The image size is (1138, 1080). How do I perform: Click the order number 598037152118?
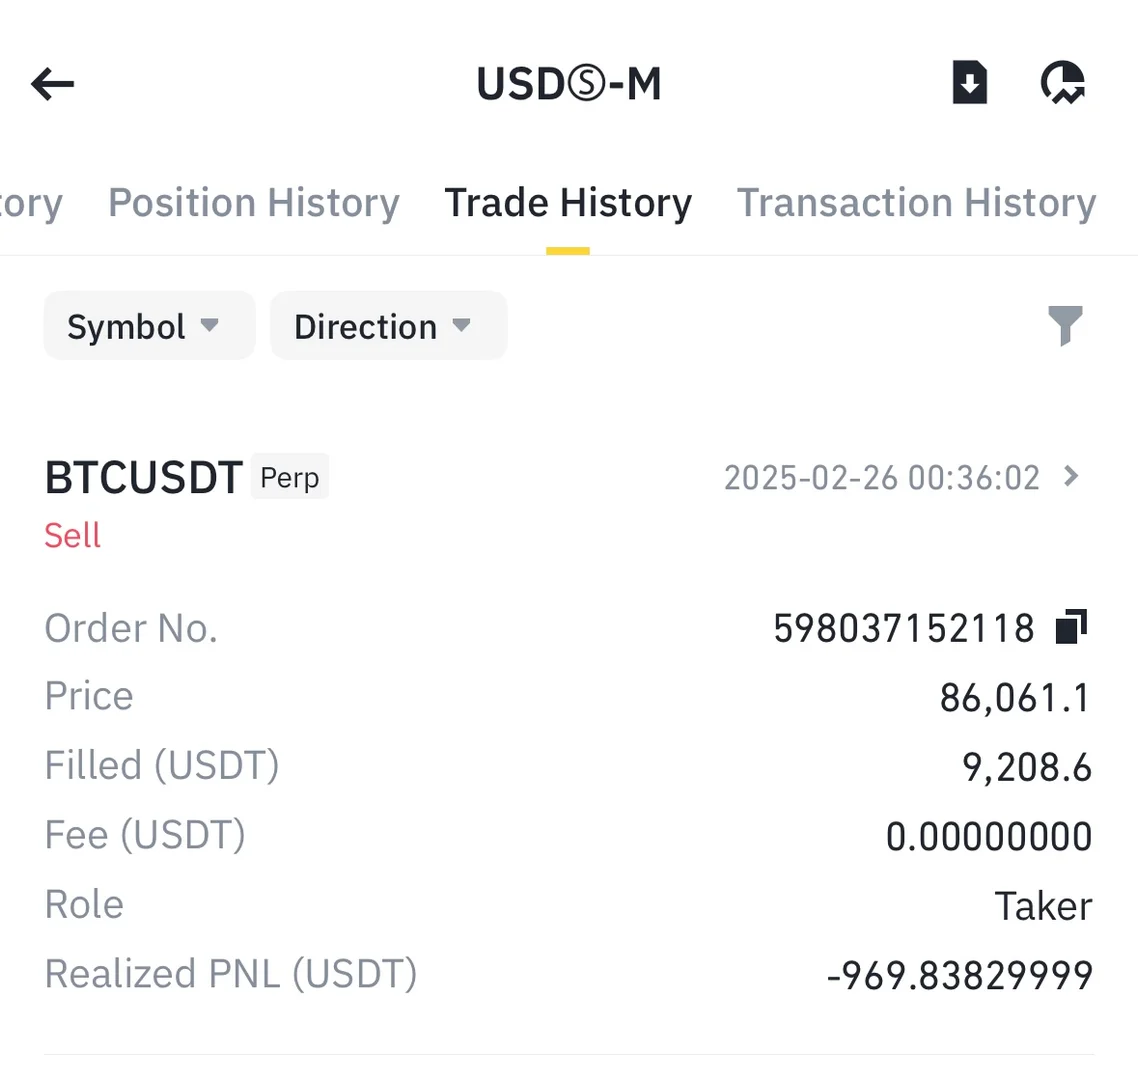[904, 628]
